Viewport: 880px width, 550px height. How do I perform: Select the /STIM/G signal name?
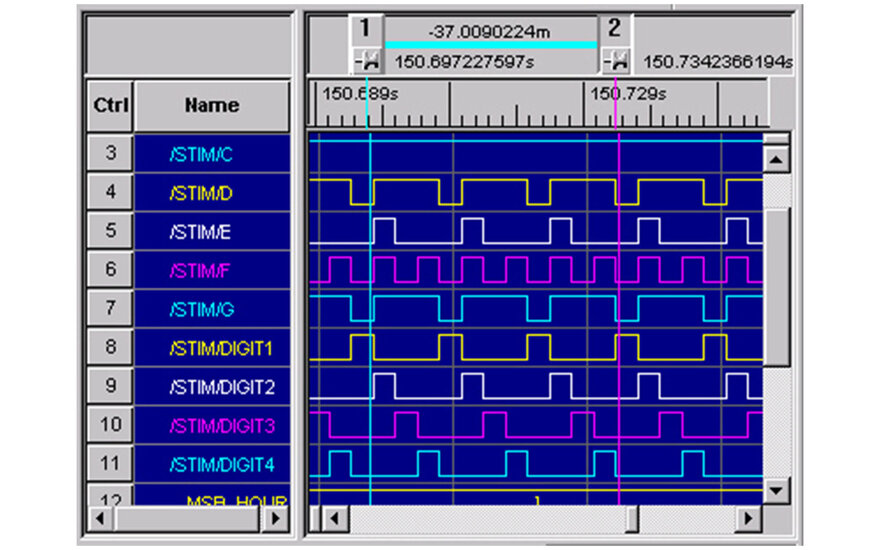pyautogui.click(x=201, y=309)
